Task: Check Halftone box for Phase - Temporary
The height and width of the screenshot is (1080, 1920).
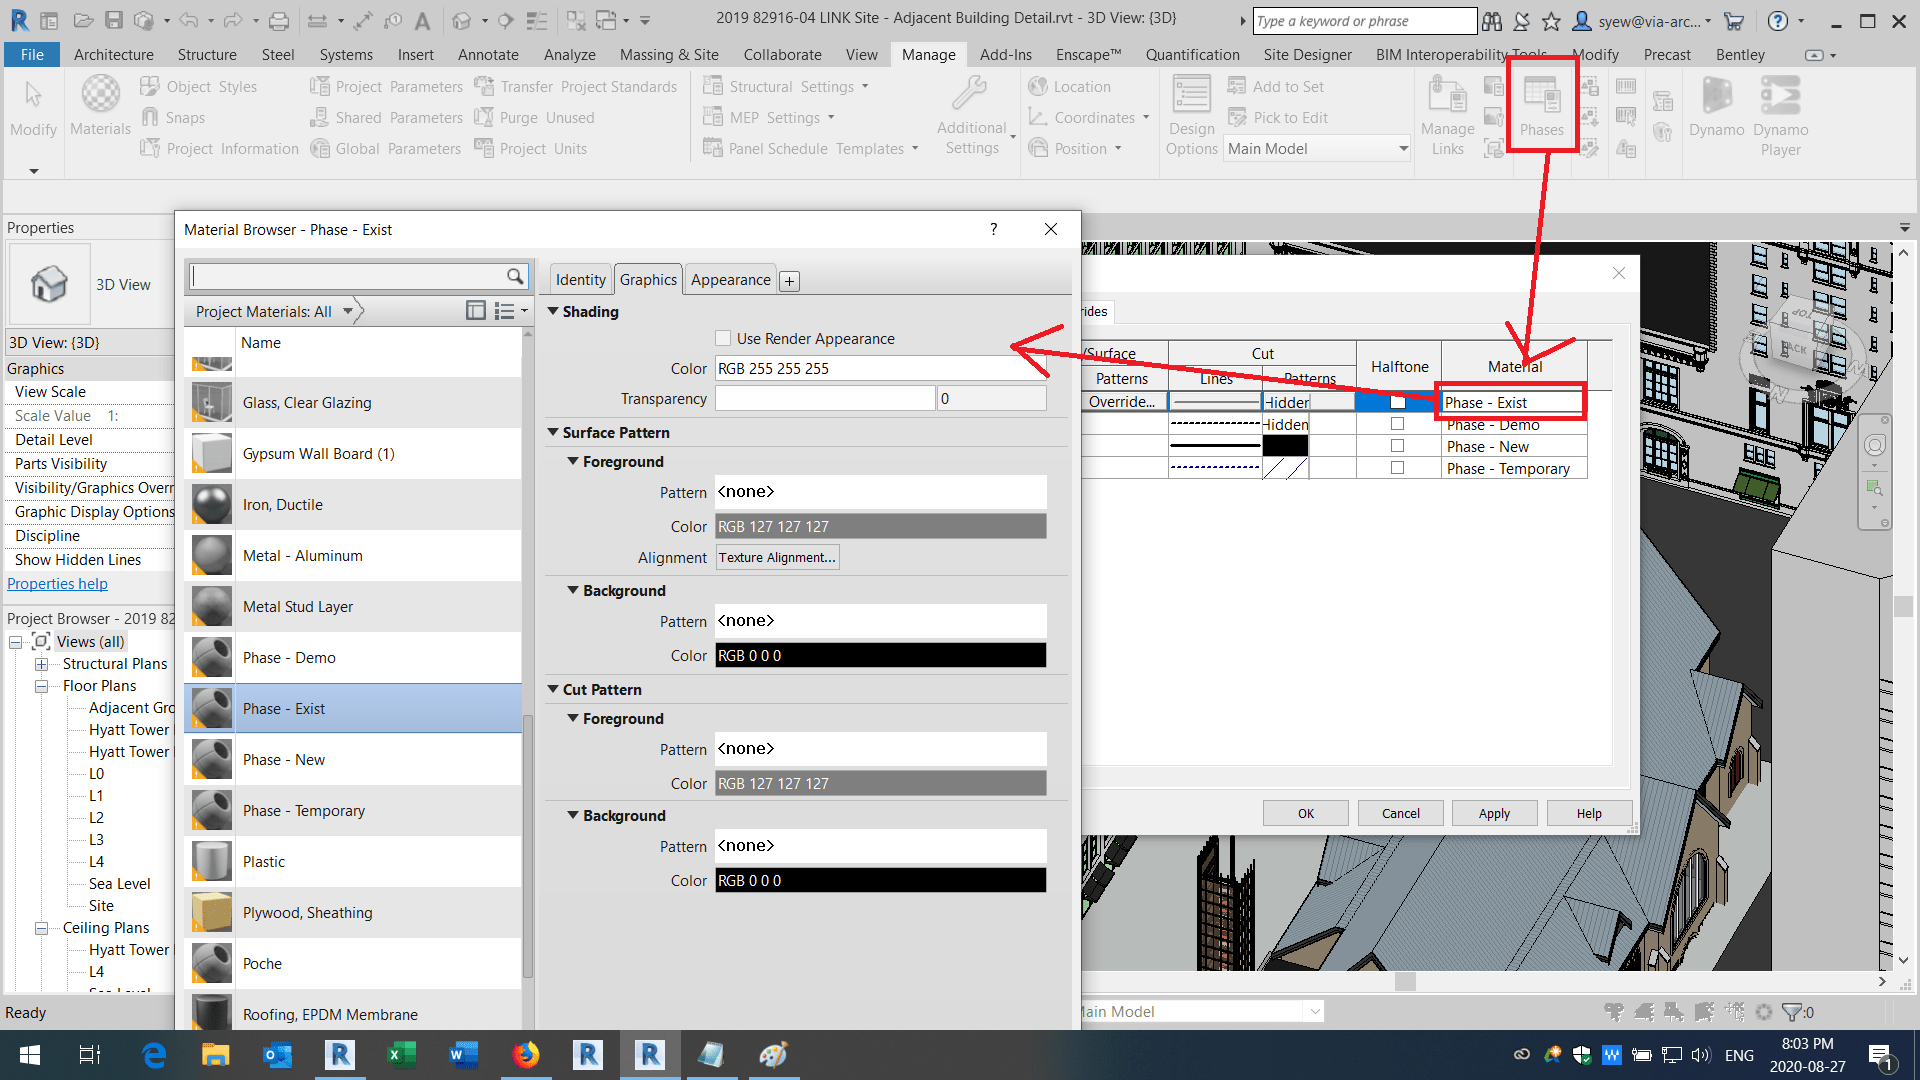Action: coord(1397,468)
